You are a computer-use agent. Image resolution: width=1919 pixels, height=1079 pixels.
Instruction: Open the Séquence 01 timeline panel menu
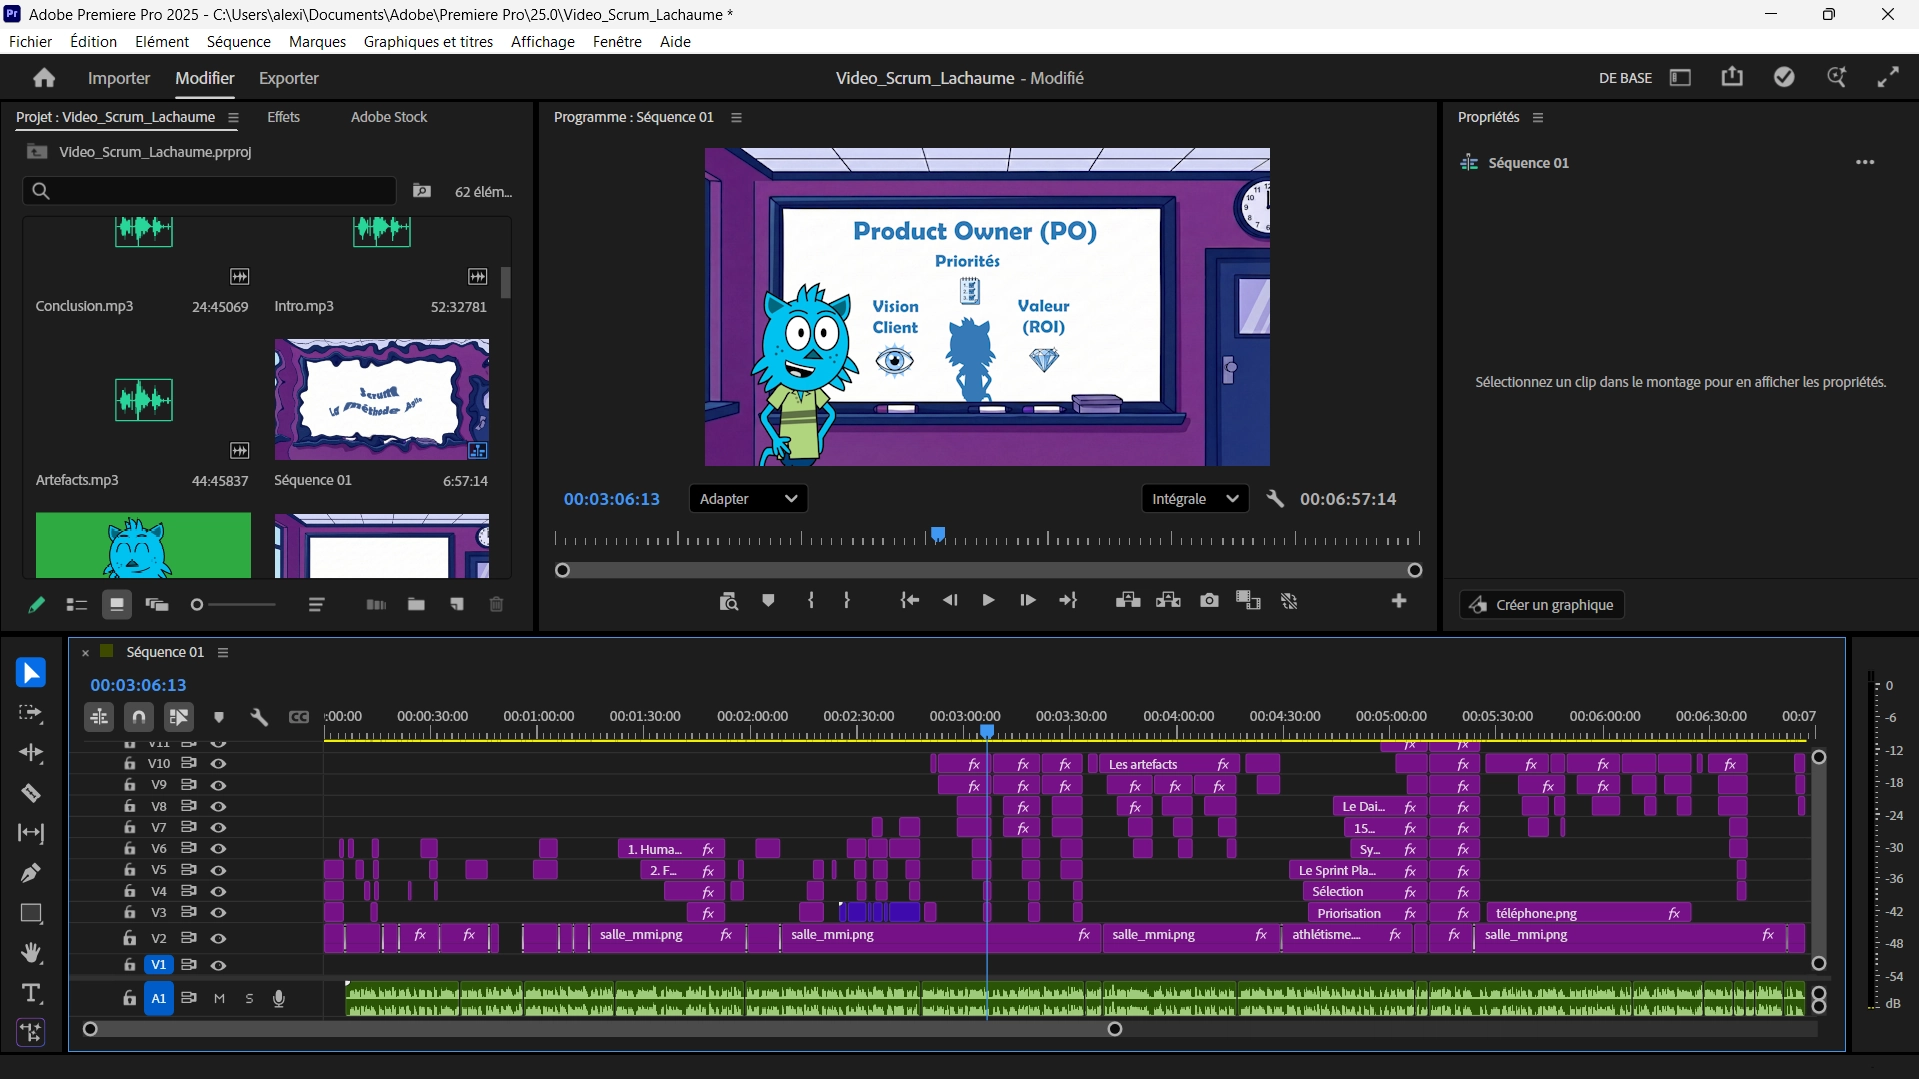(x=223, y=652)
